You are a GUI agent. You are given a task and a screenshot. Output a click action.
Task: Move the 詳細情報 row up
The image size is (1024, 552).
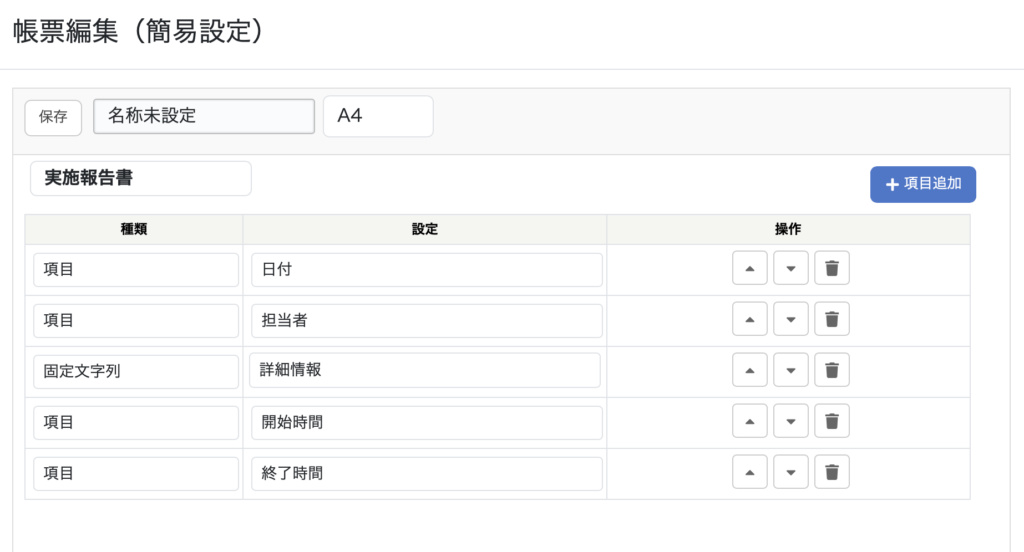tap(750, 370)
